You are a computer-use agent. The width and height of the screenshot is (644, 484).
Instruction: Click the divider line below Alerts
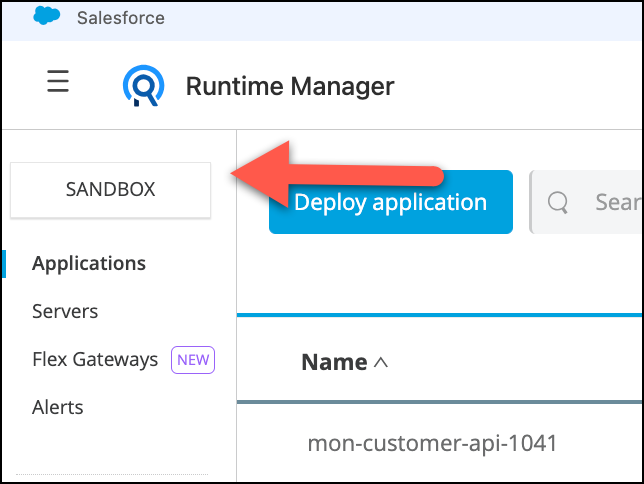click(x=112, y=475)
